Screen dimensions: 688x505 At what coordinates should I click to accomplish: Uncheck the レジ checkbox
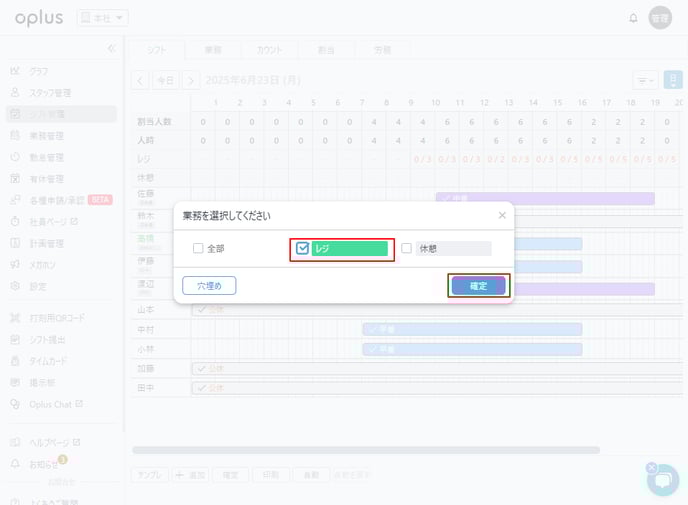(302, 249)
